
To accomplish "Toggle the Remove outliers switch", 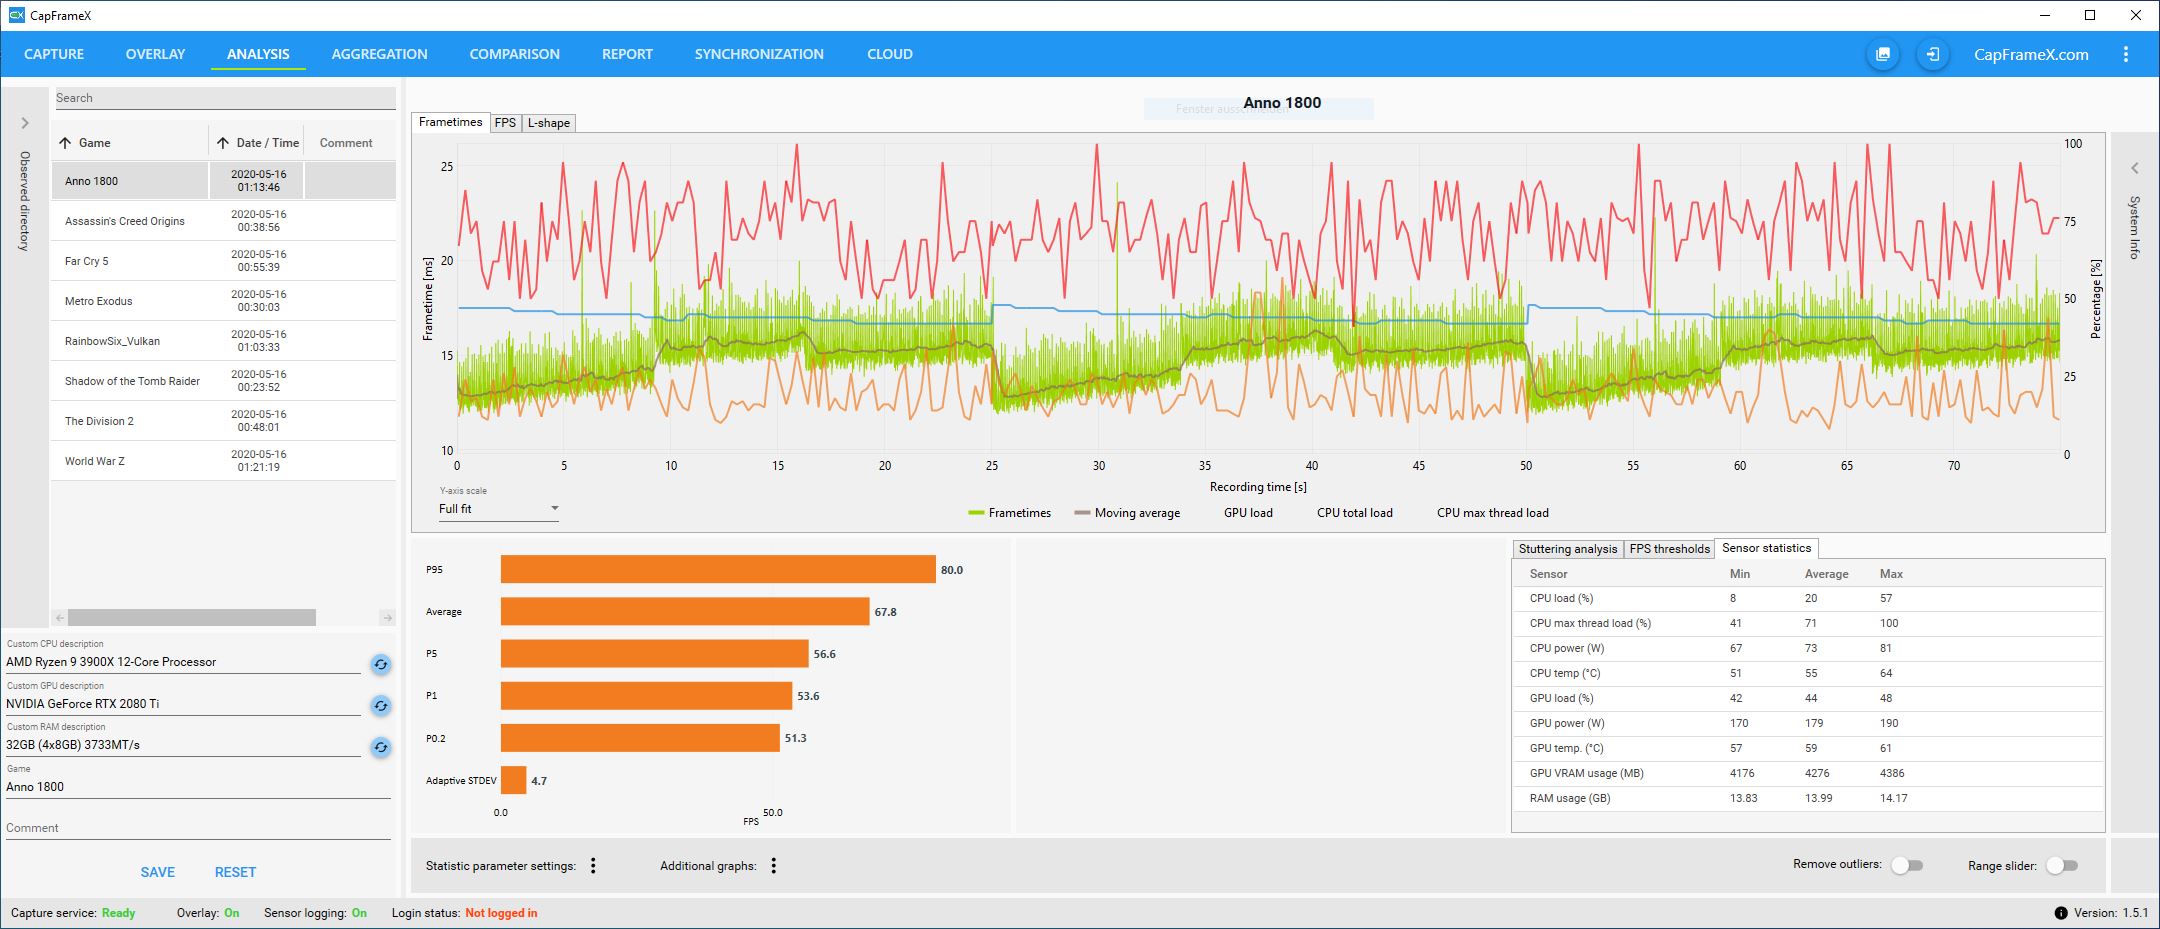I will [1906, 865].
